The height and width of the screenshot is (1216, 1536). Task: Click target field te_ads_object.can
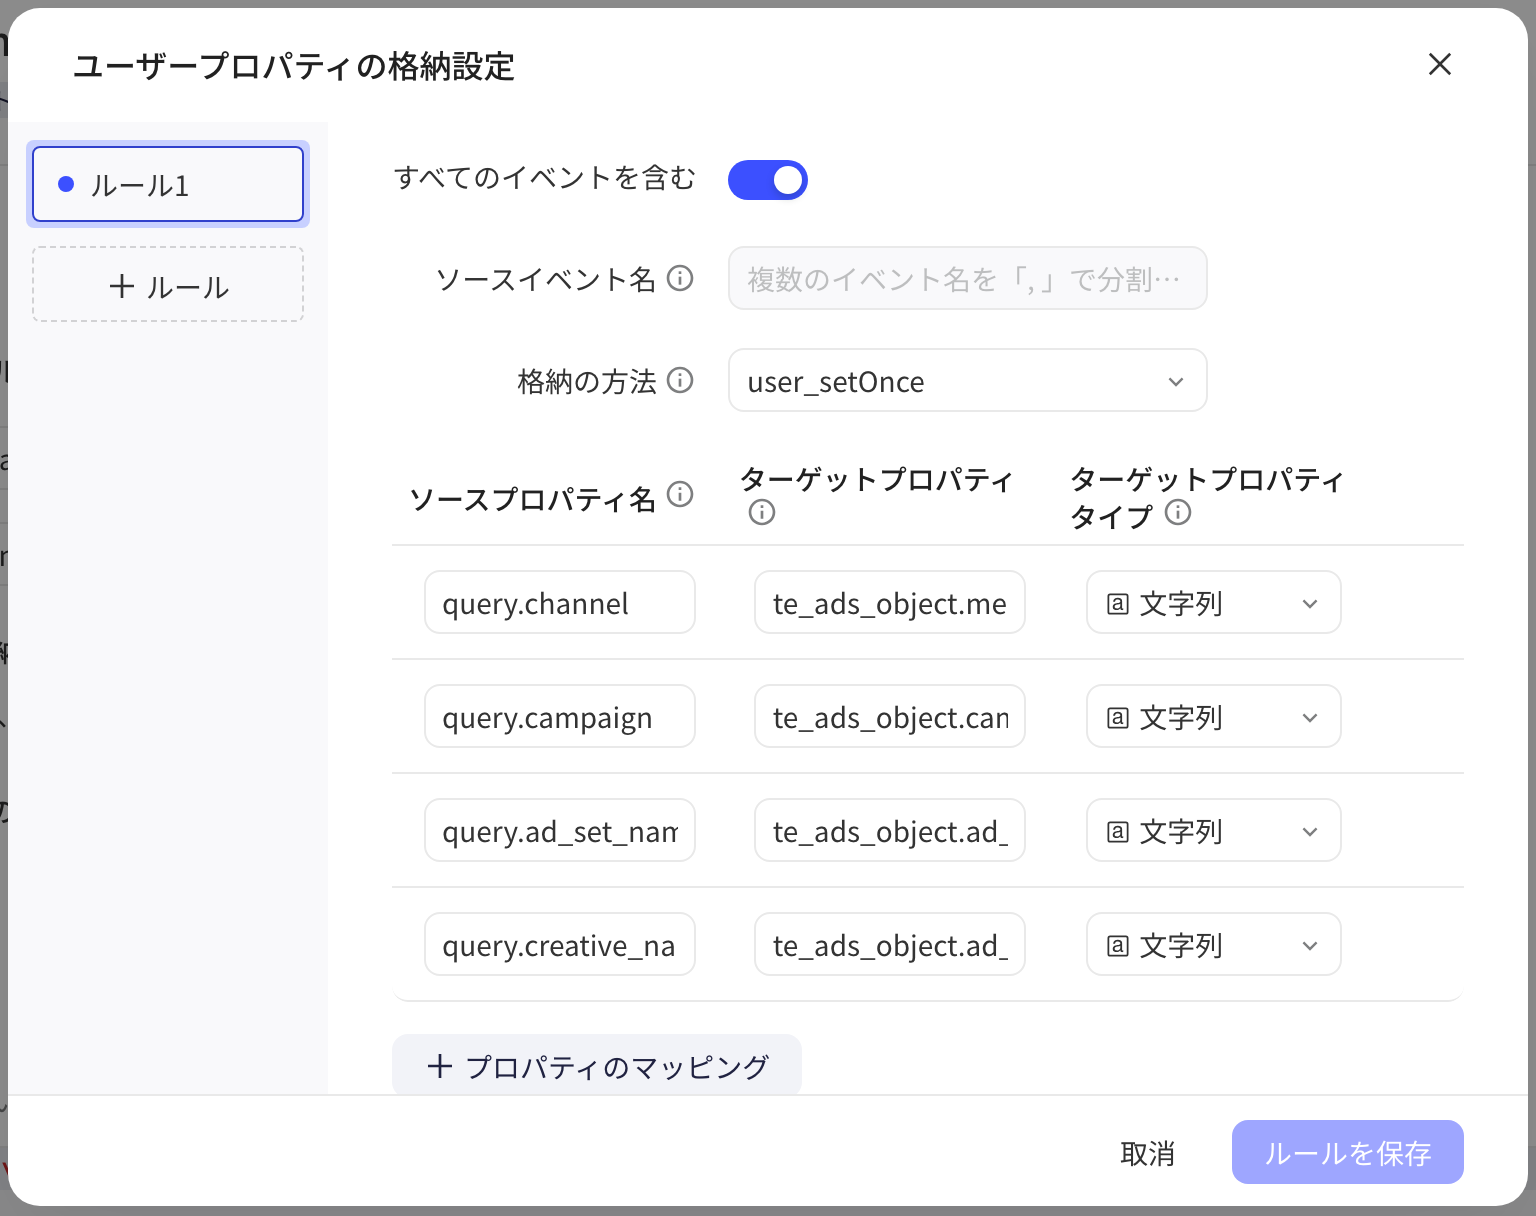890,716
